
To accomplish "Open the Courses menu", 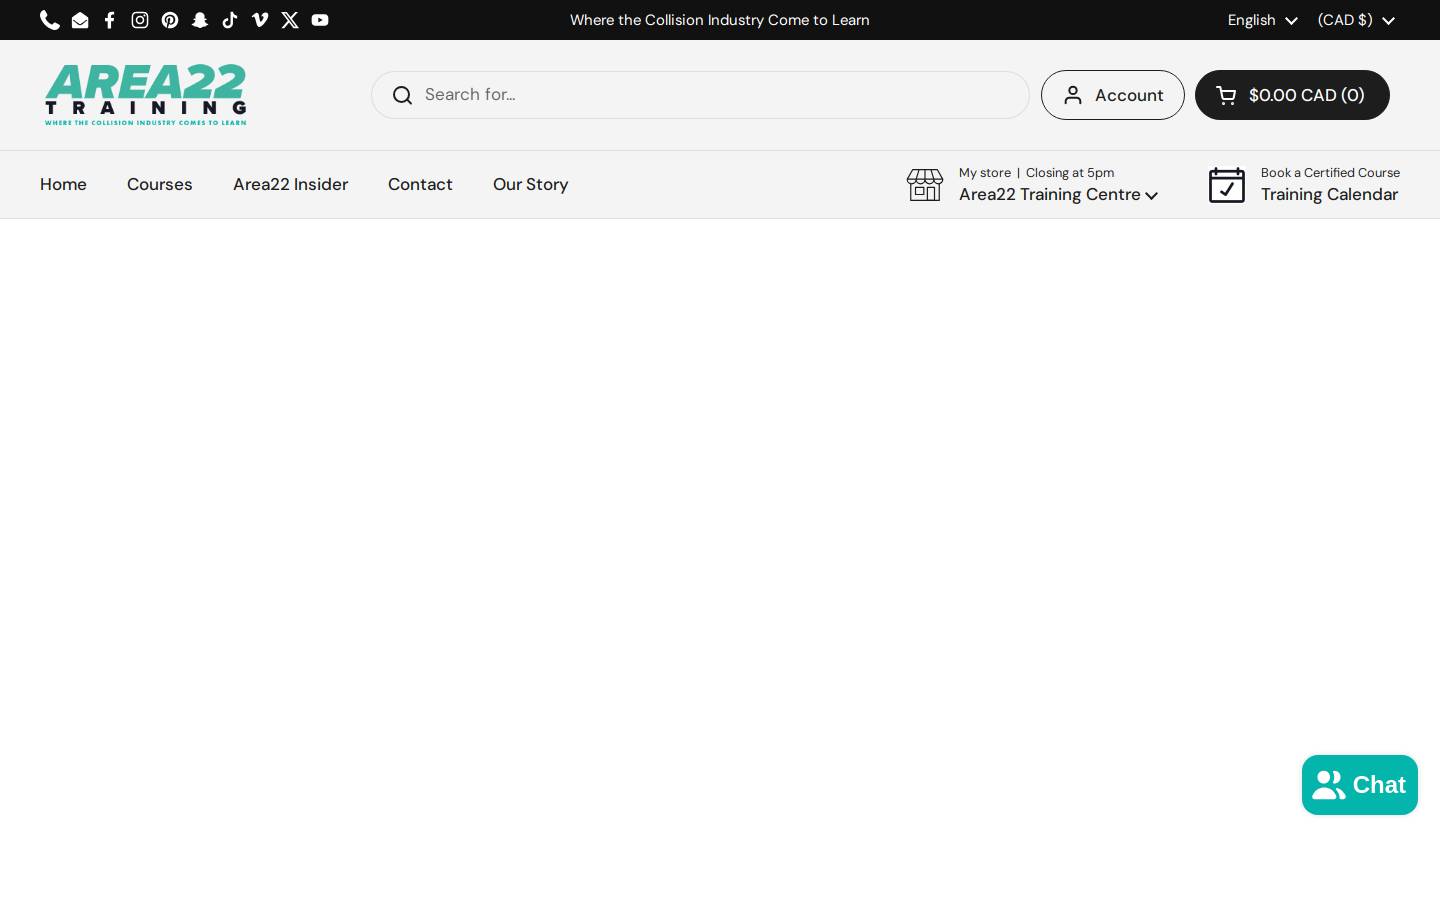I will pos(160,184).
